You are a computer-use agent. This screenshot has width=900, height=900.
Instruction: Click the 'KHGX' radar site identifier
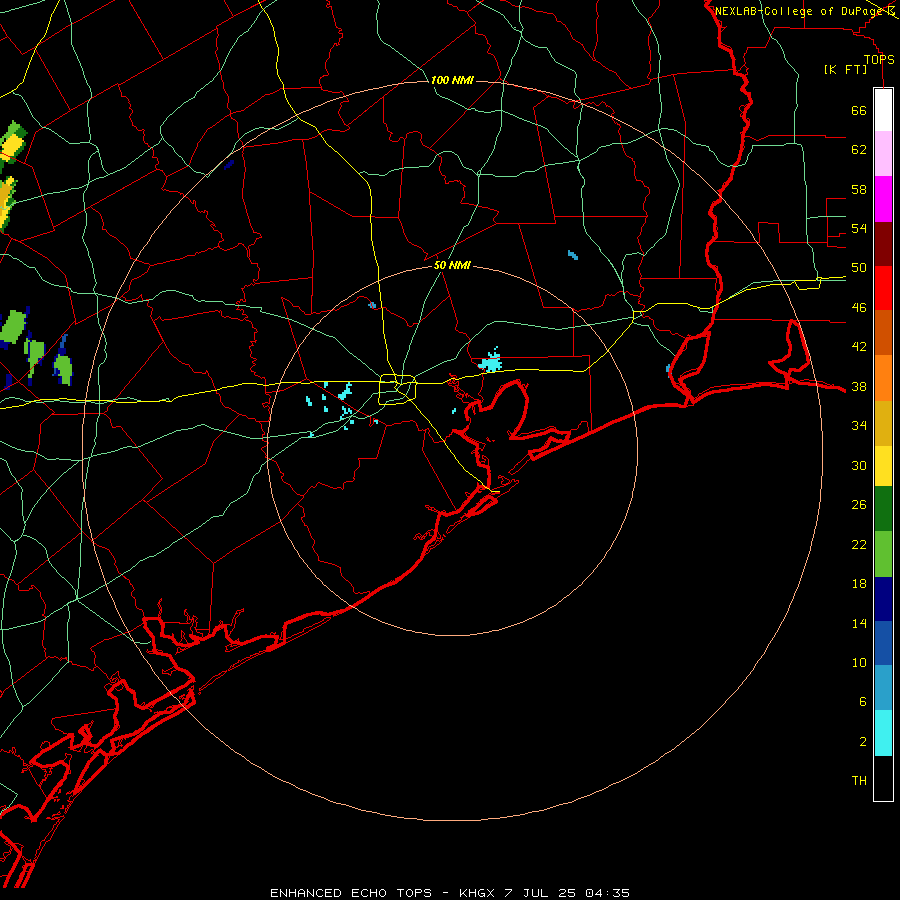[477, 893]
